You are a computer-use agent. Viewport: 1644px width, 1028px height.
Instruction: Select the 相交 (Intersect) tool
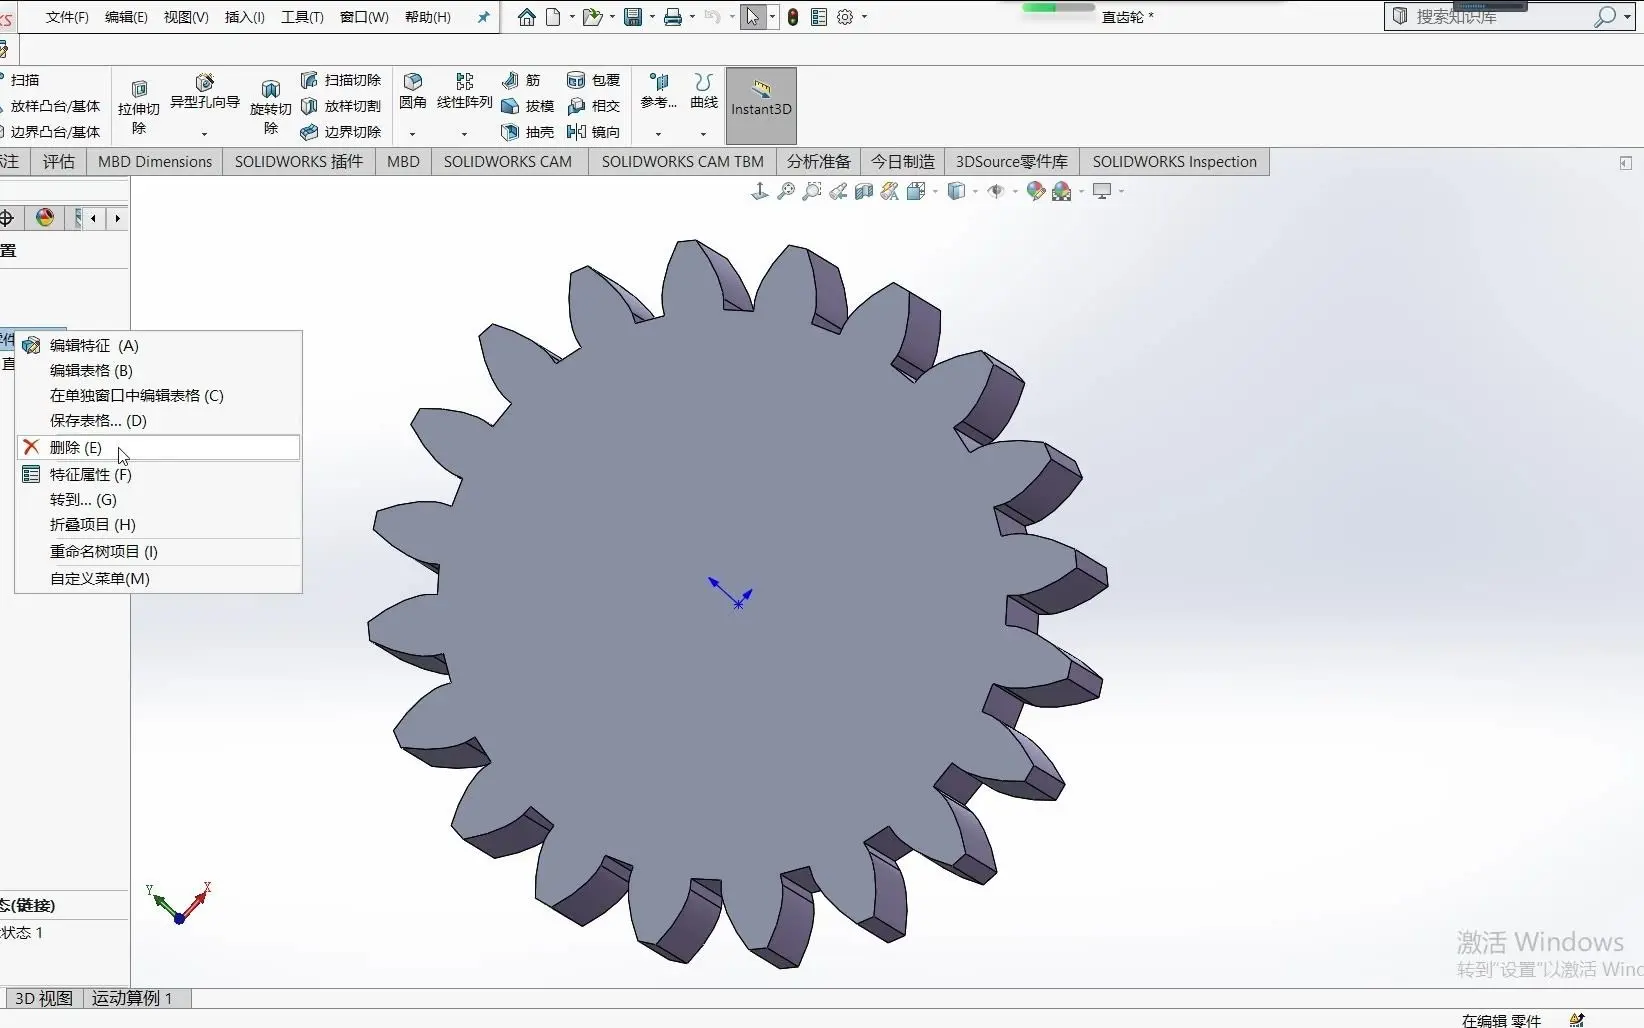click(x=594, y=106)
